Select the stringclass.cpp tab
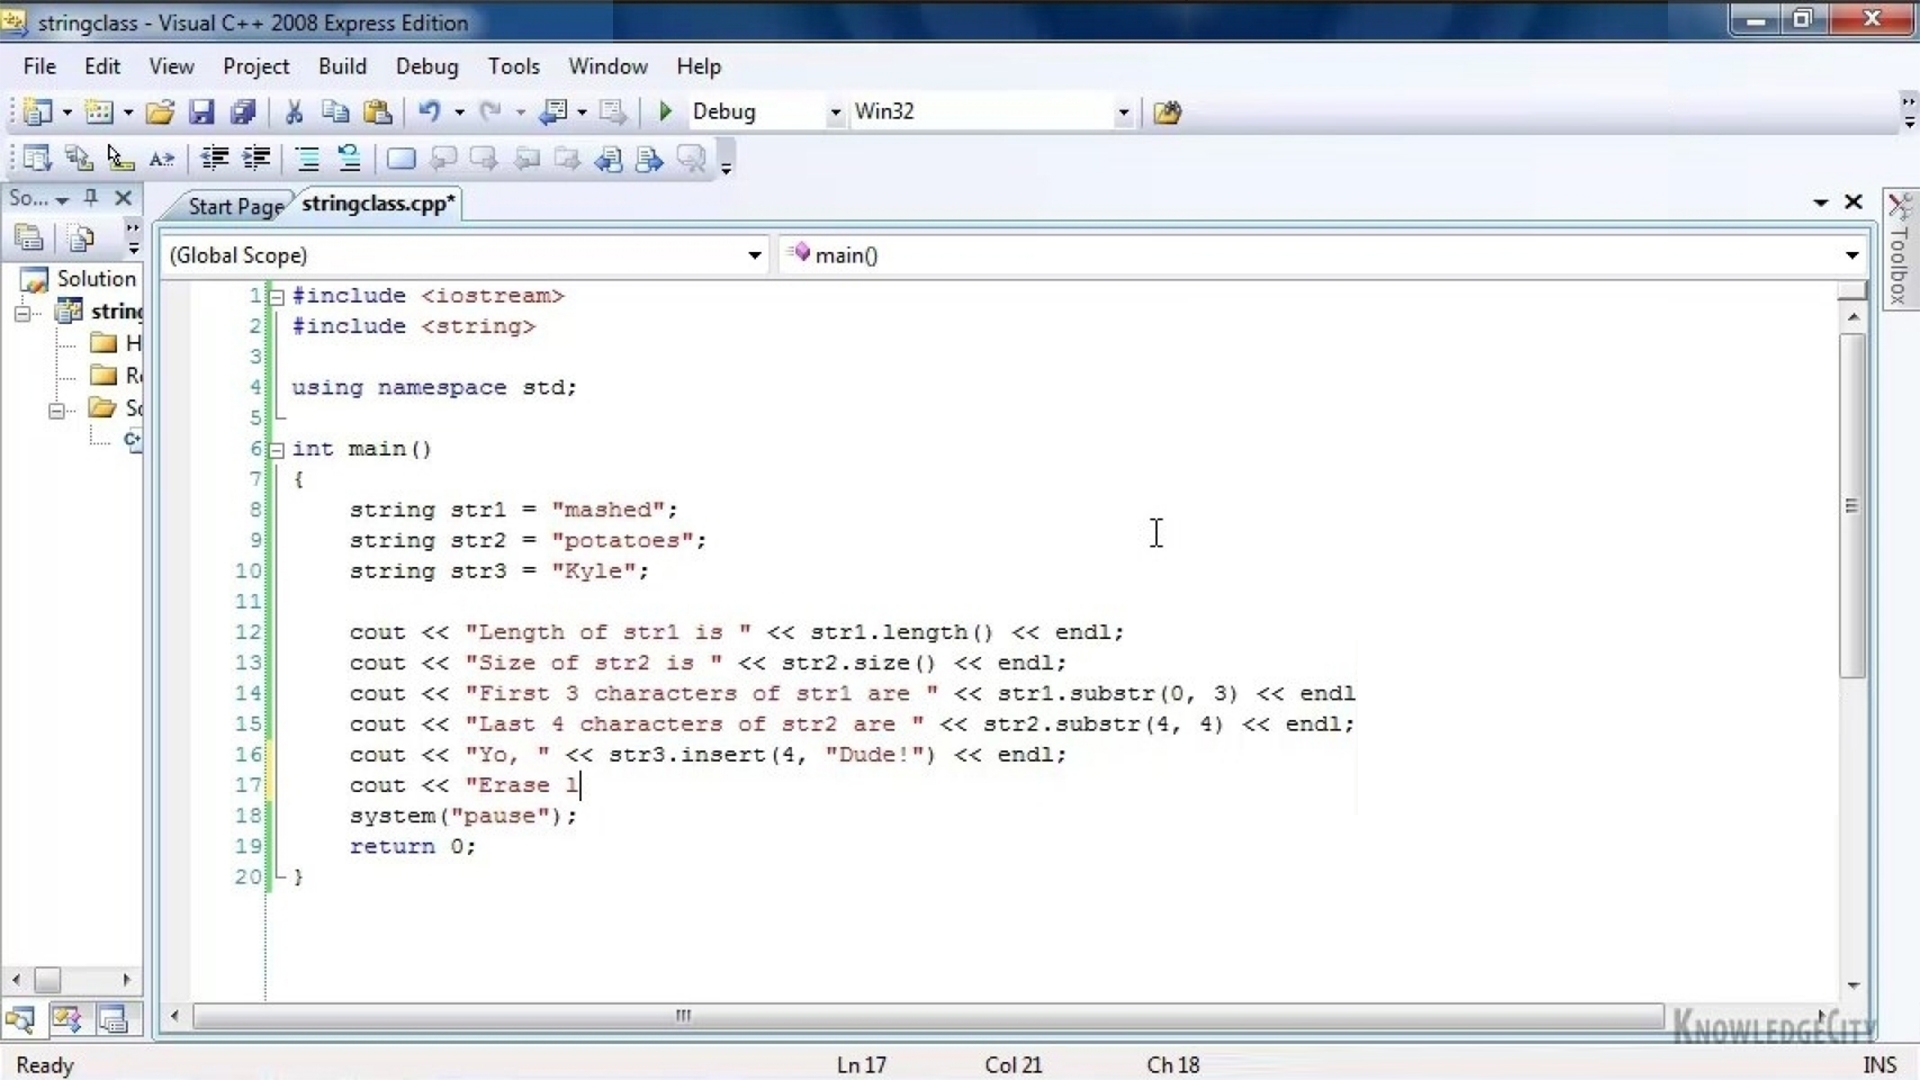Screen dimensions: 1920x1080 378,203
